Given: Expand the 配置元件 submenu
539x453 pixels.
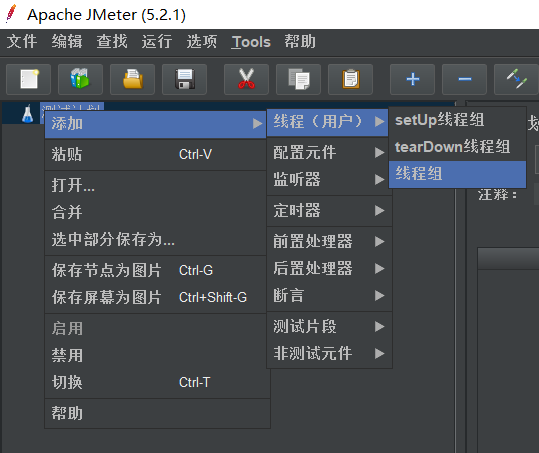Looking at the screenshot, I should click(329, 152).
